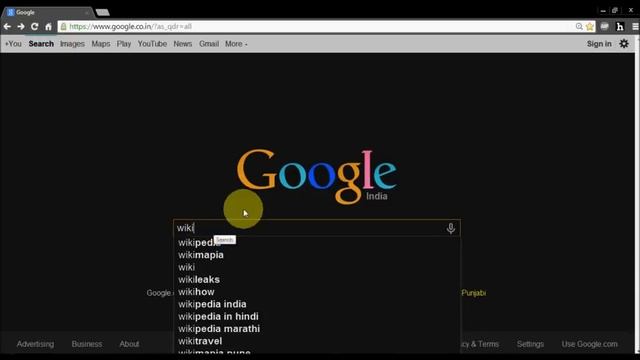Click the gray extension icon beside the star
Screen dimensions: 640x360
pyautogui.click(x=604, y=27)
